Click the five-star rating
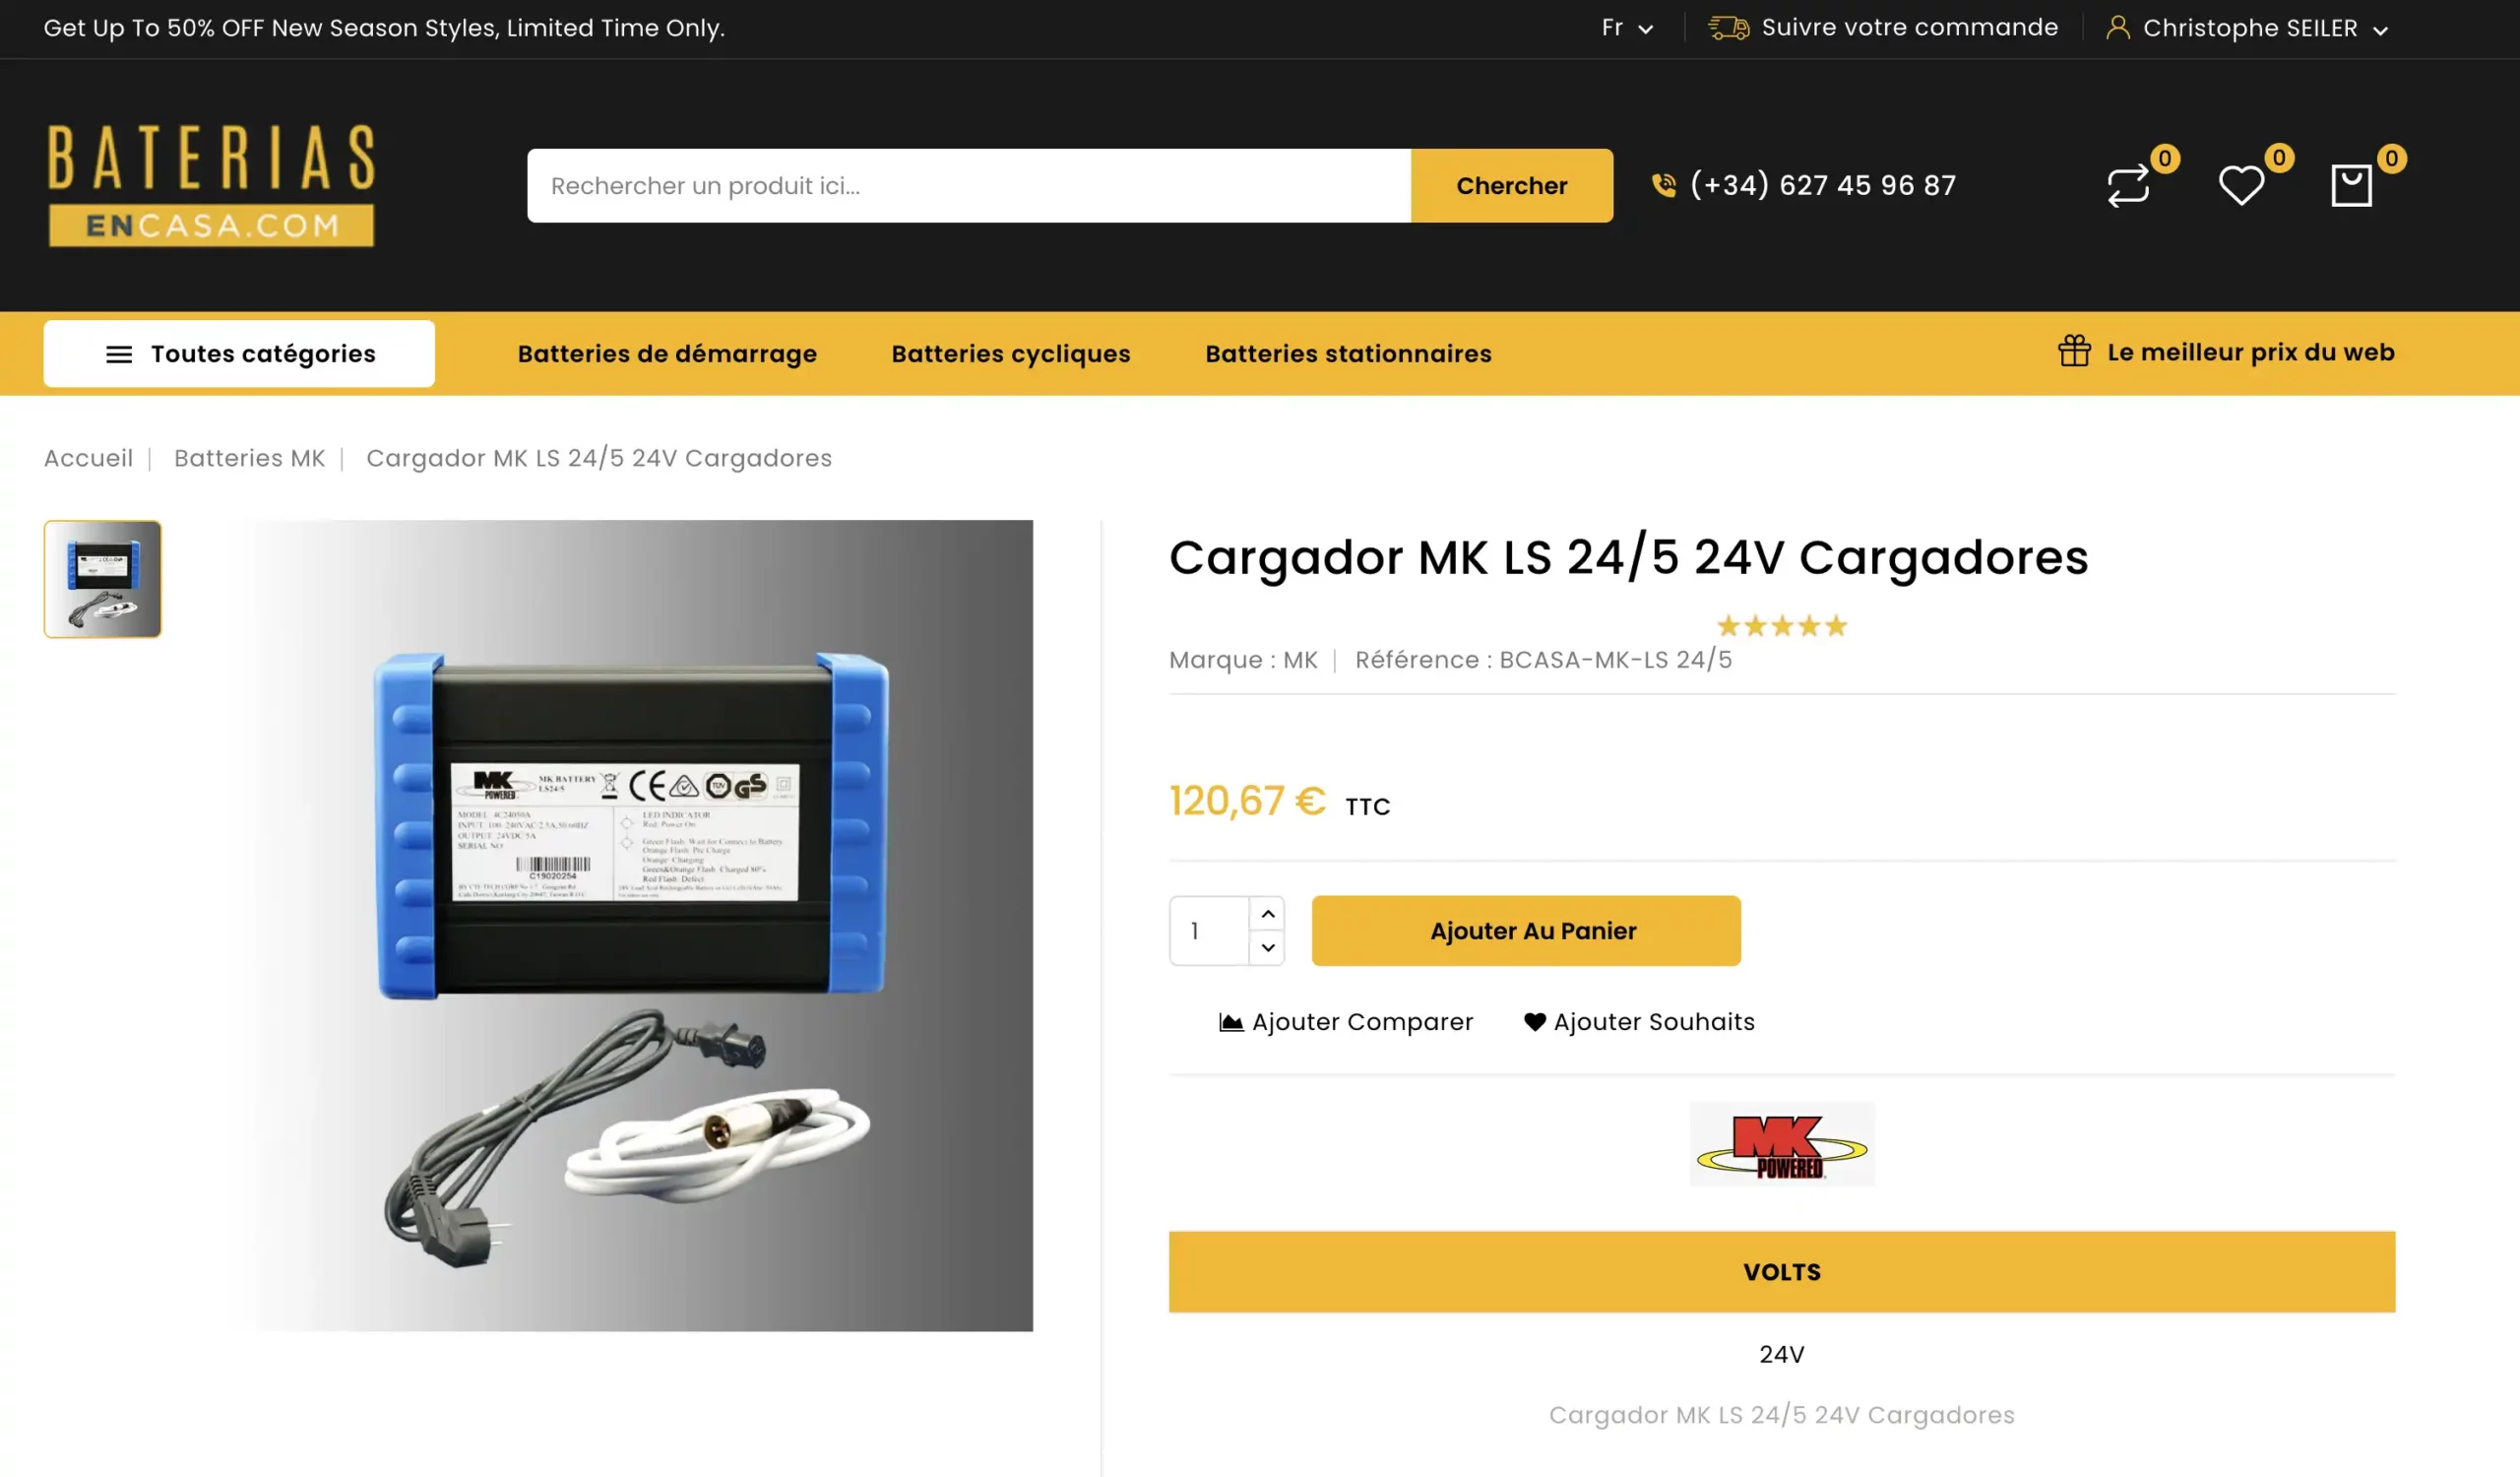Screen dimensions: 2520x1477 1782,627
